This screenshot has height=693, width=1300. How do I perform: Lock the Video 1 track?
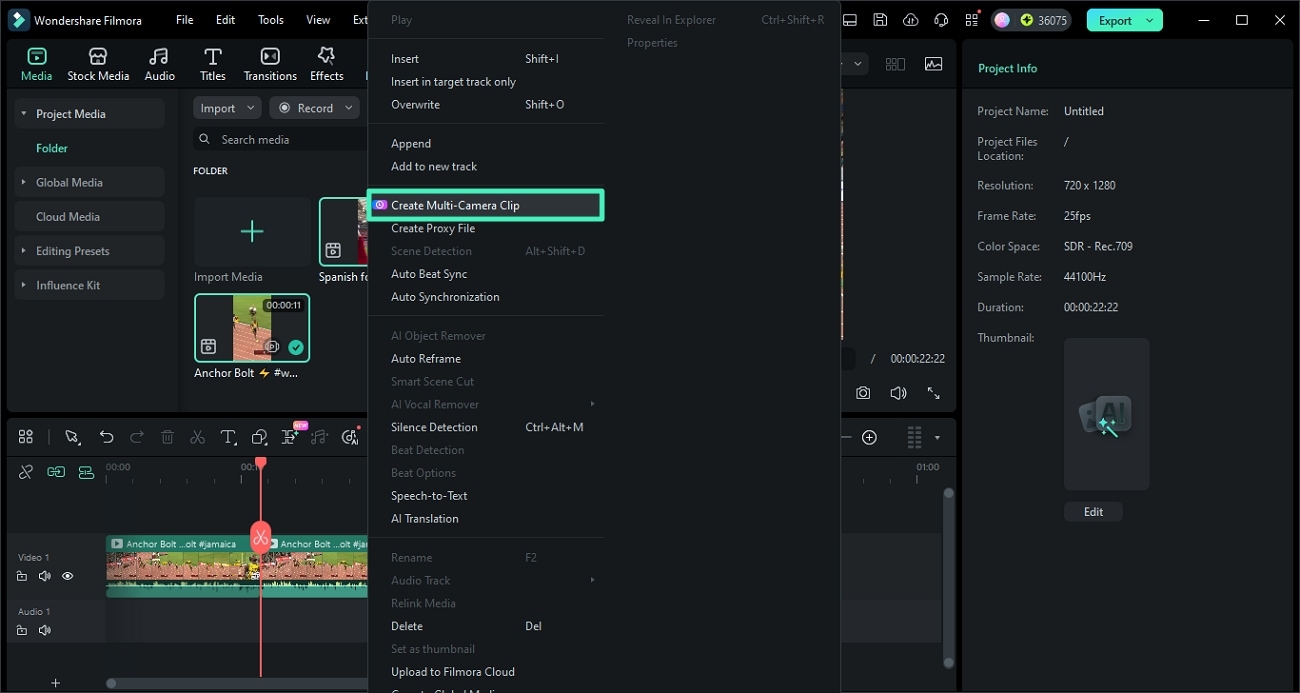(x=21, y=576)
